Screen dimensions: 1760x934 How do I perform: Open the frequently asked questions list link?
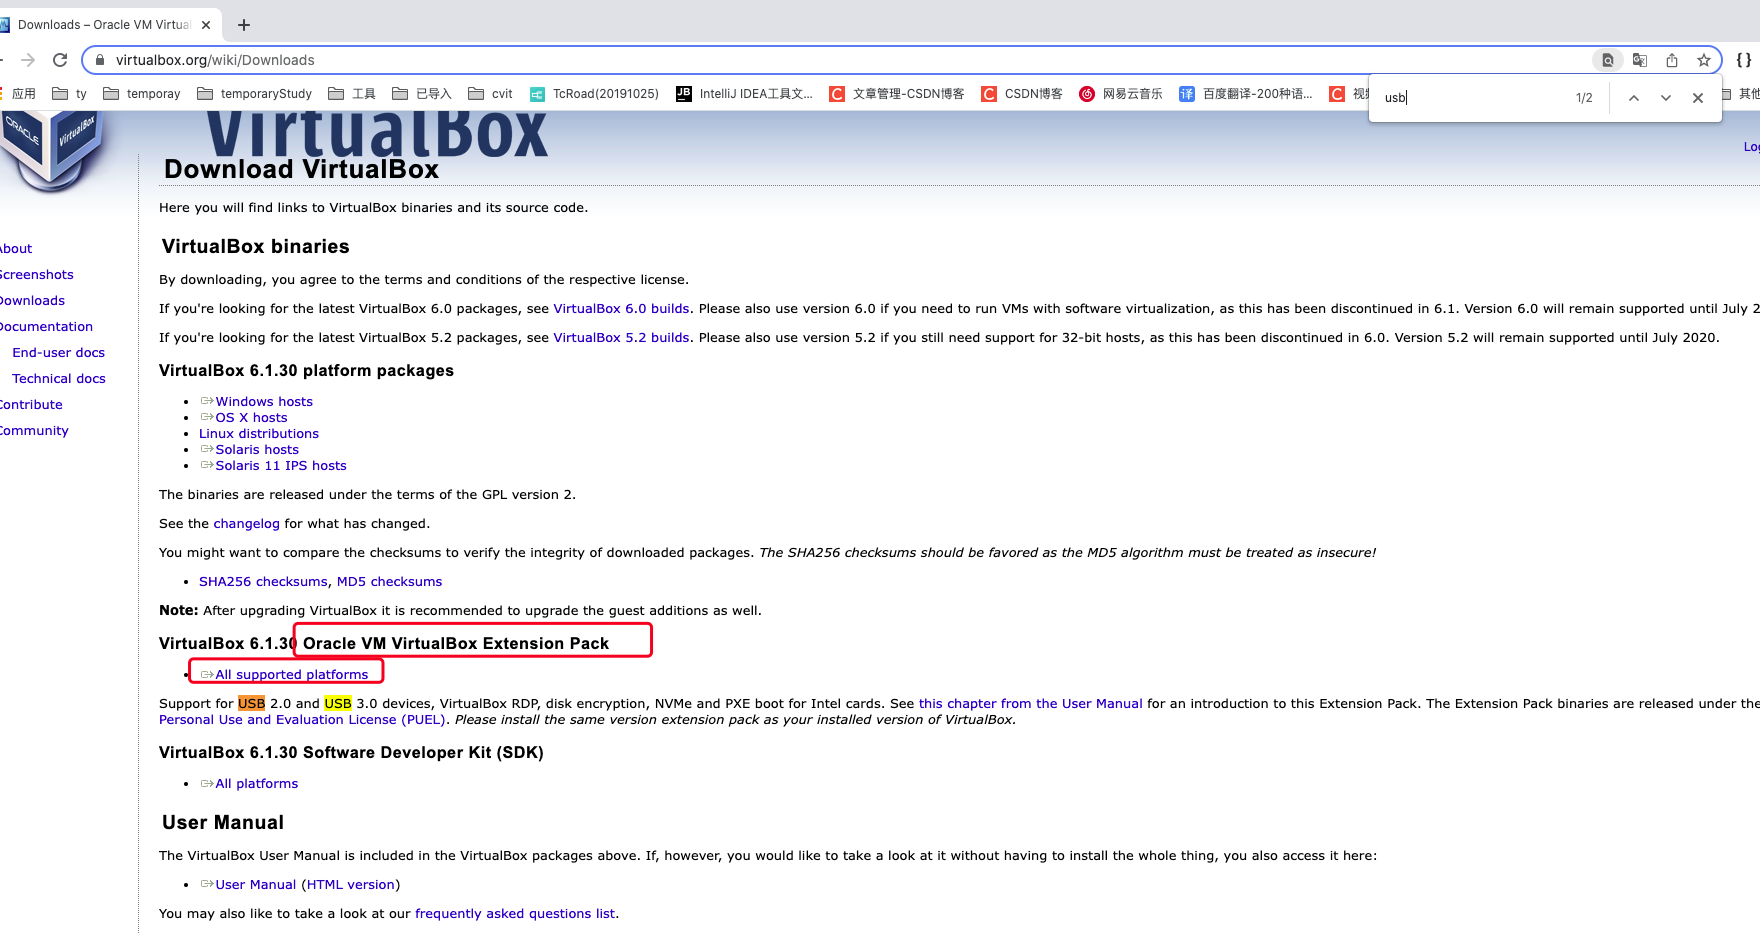click(515, 914)
